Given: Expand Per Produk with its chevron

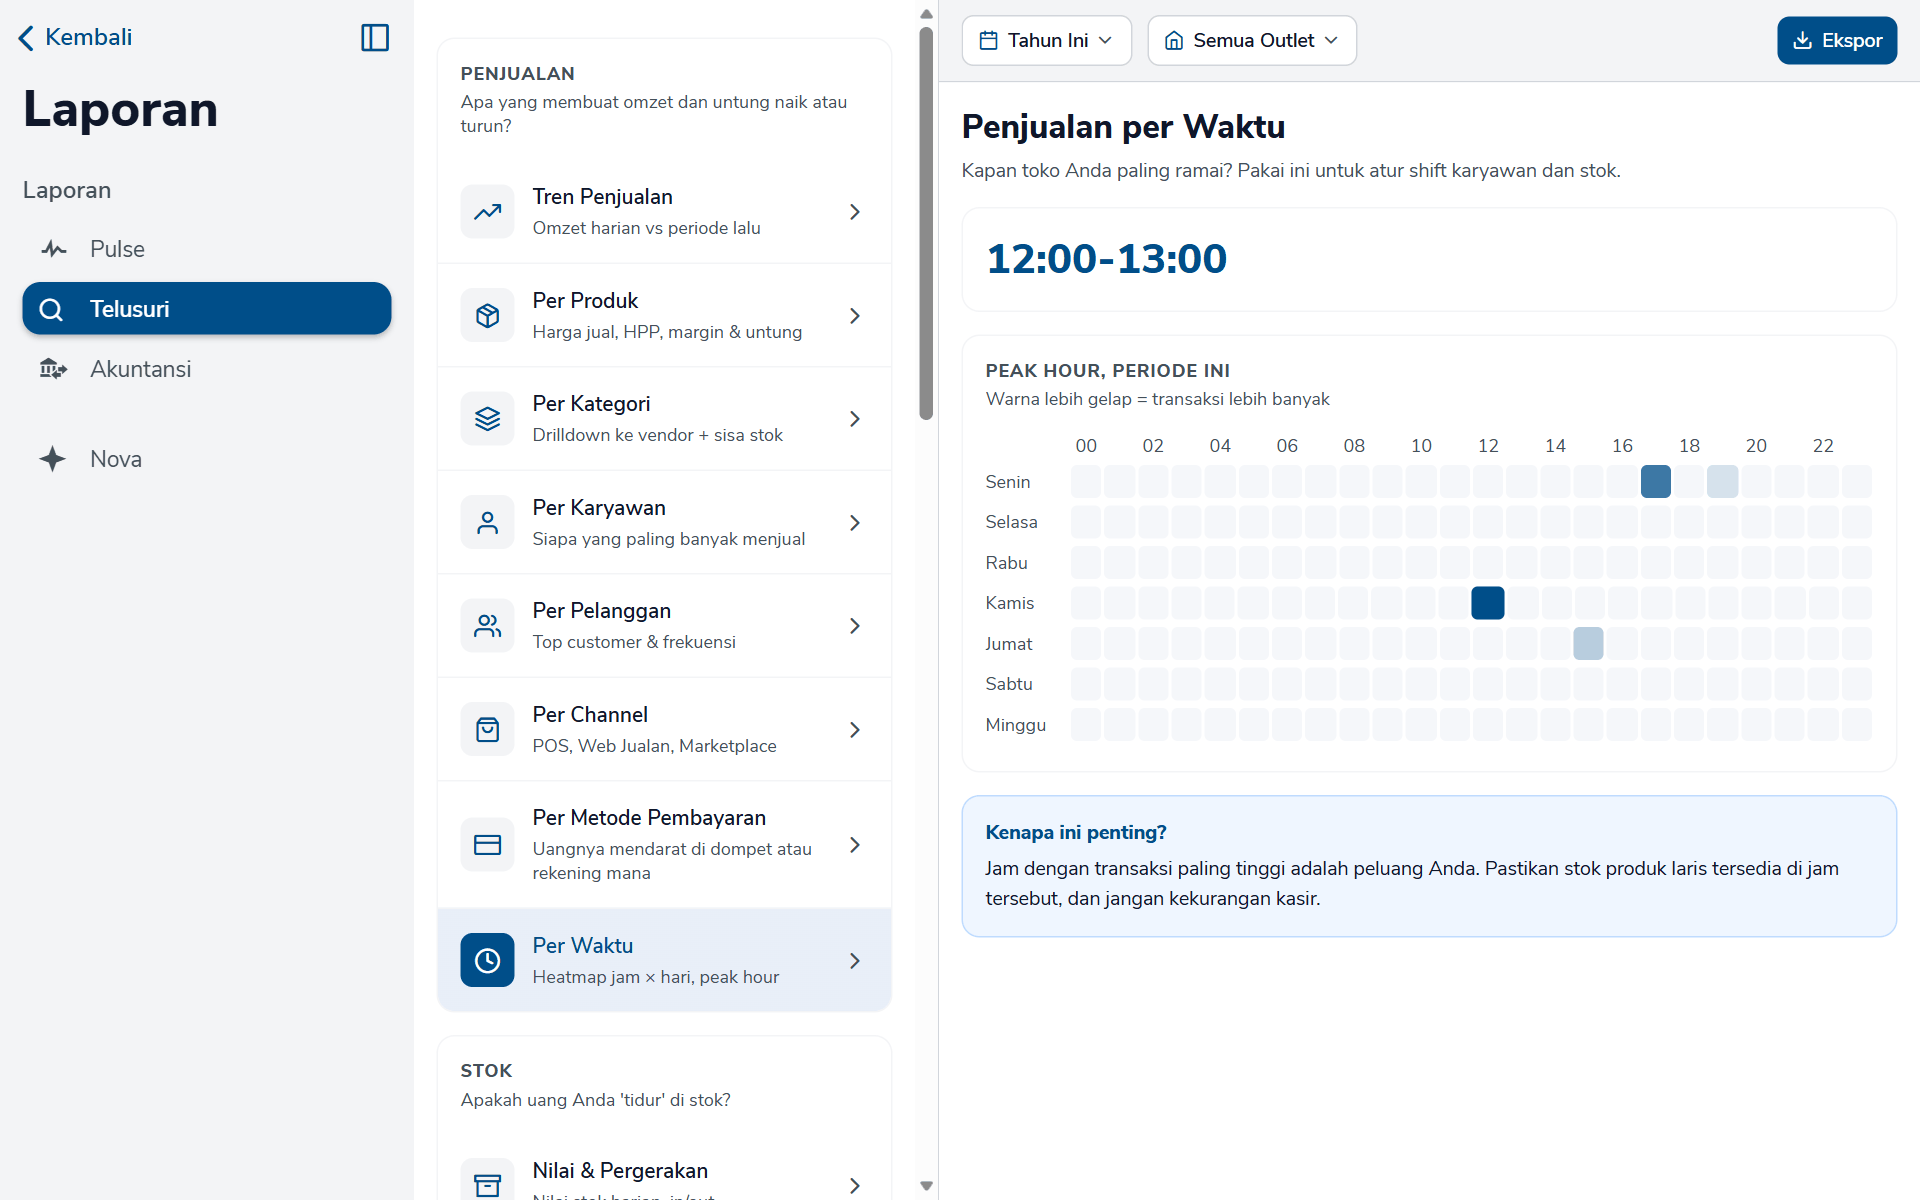Looking at the screenshot, I should tap(855, 316).
